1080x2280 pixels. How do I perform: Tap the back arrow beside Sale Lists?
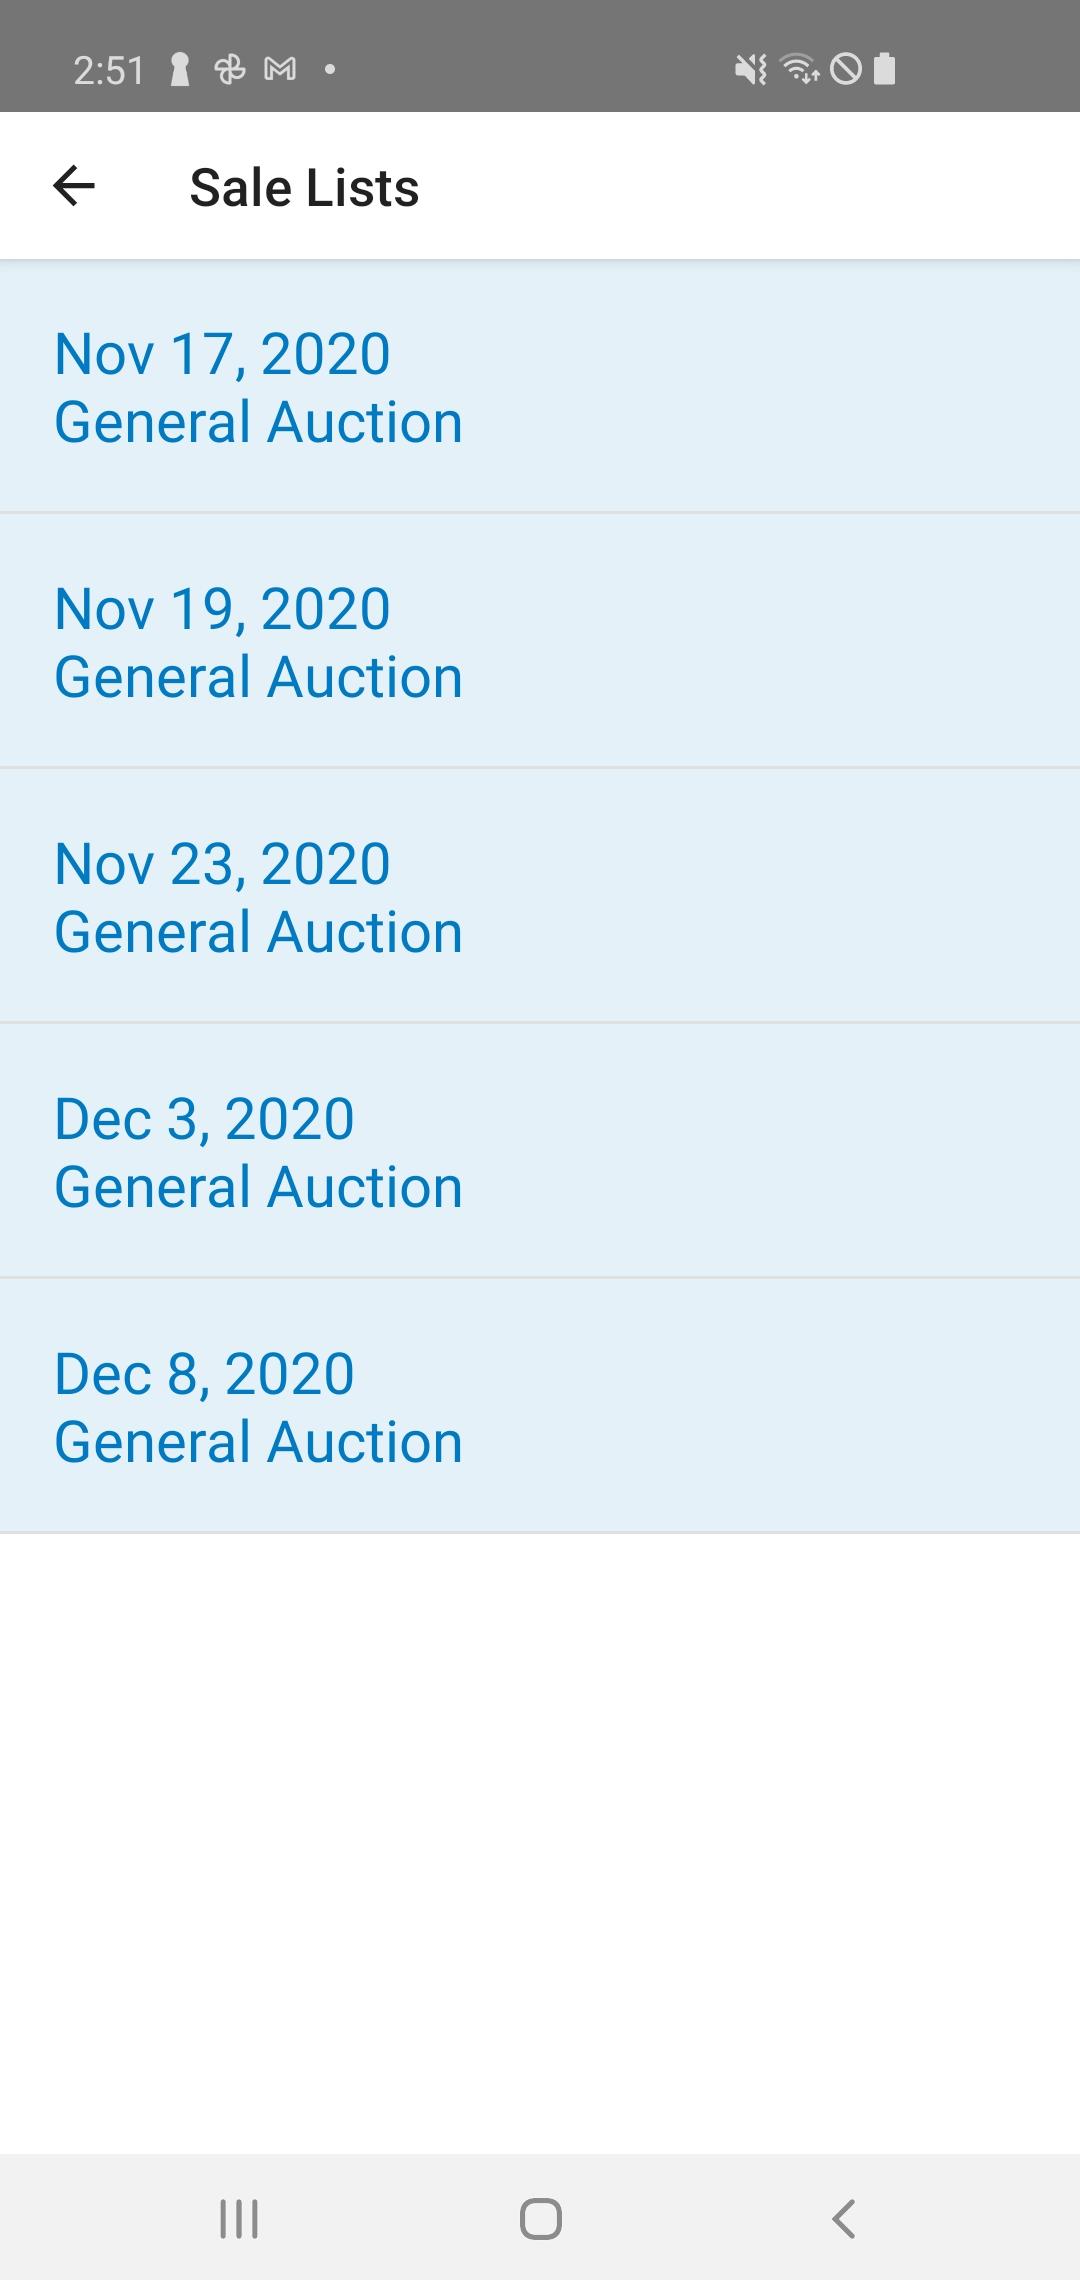pyautogui.click(x=74, y=186)
